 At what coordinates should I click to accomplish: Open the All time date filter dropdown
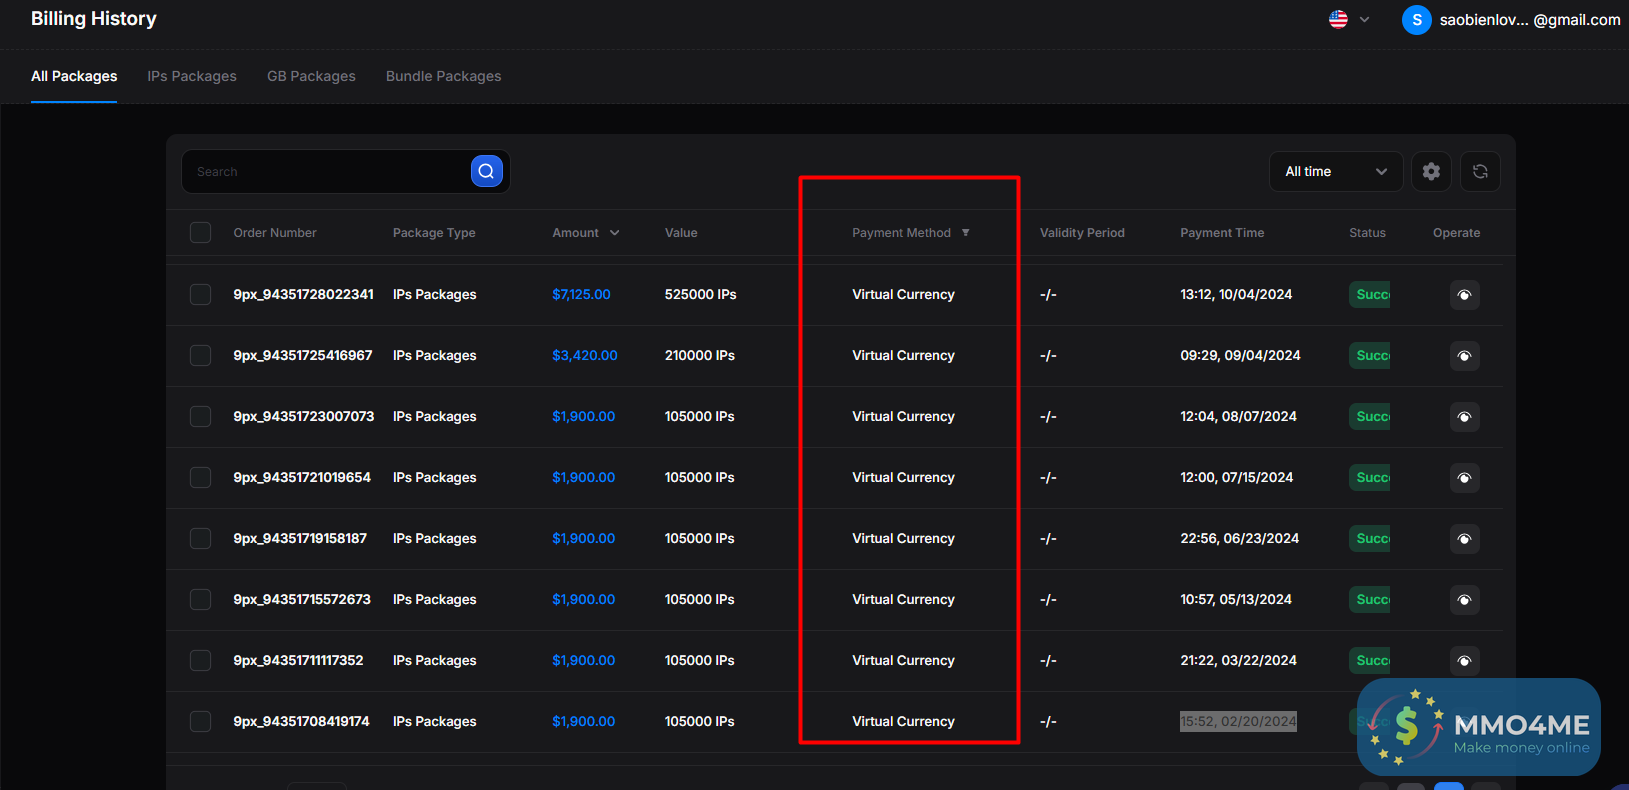(1335, 172)
